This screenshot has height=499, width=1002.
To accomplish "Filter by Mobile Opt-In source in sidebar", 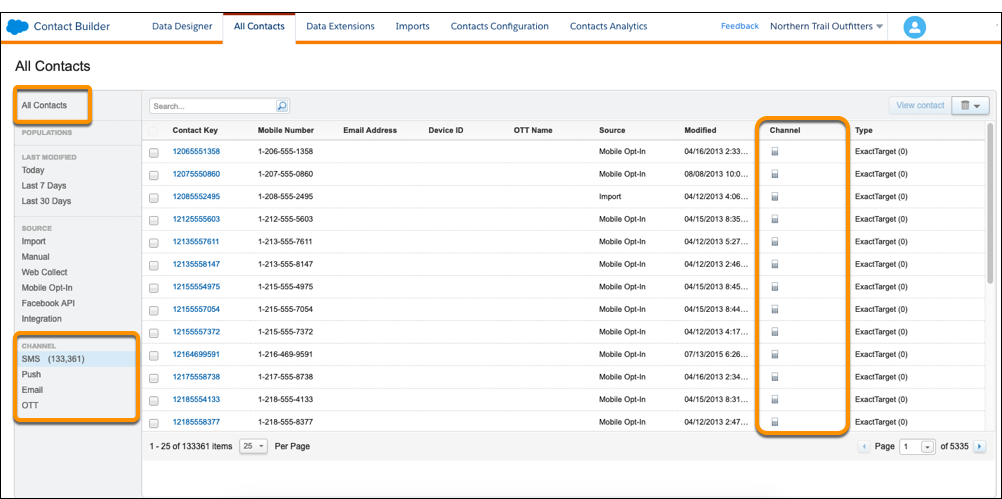I will tap(47, 288).
